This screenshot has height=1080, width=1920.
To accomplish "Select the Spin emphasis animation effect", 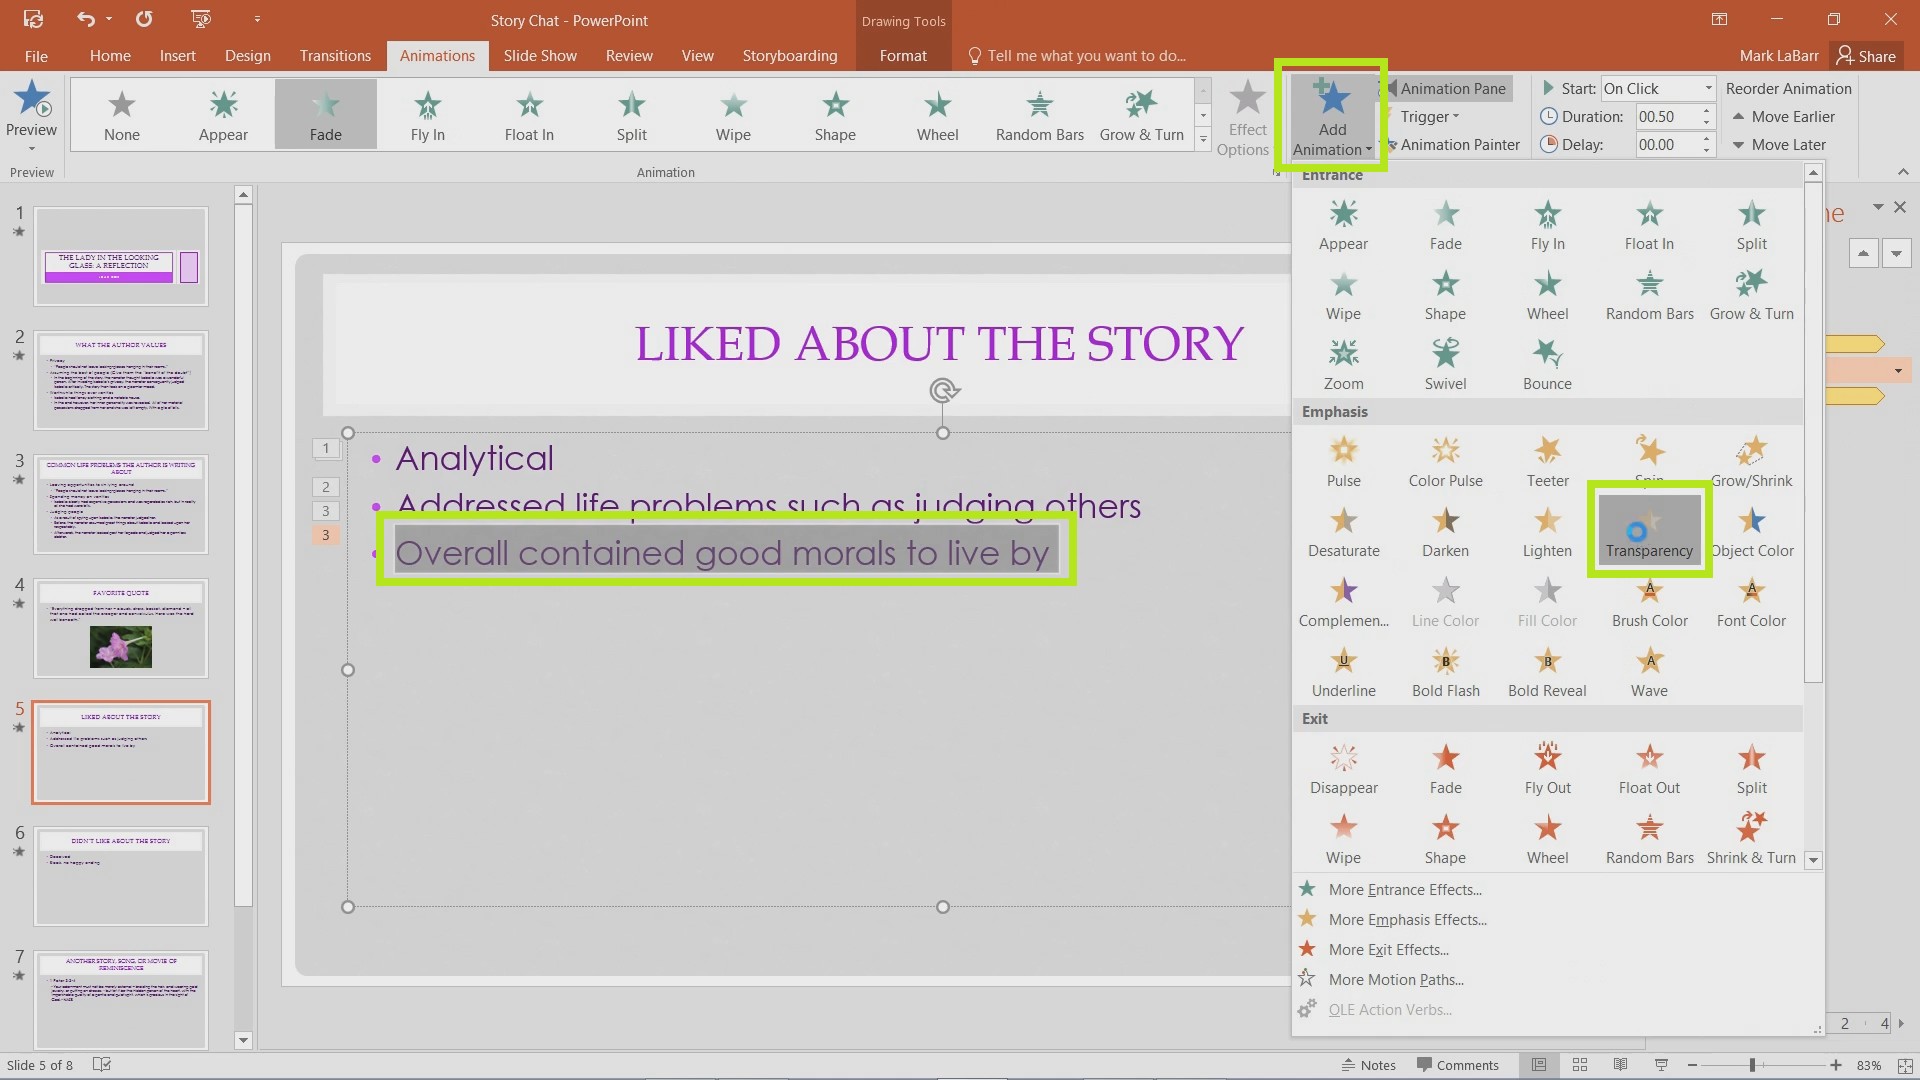I will (x=1650, y=463).
